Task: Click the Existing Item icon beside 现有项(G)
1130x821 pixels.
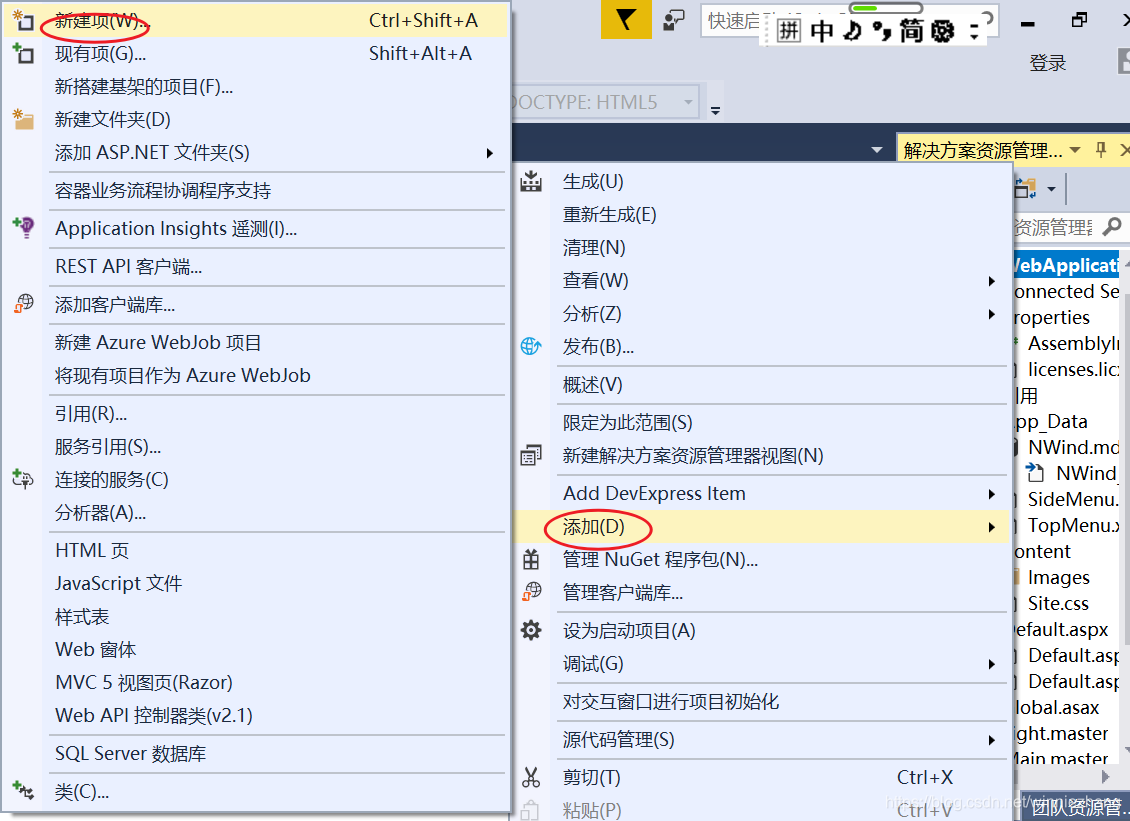Action: pos(23,53)
